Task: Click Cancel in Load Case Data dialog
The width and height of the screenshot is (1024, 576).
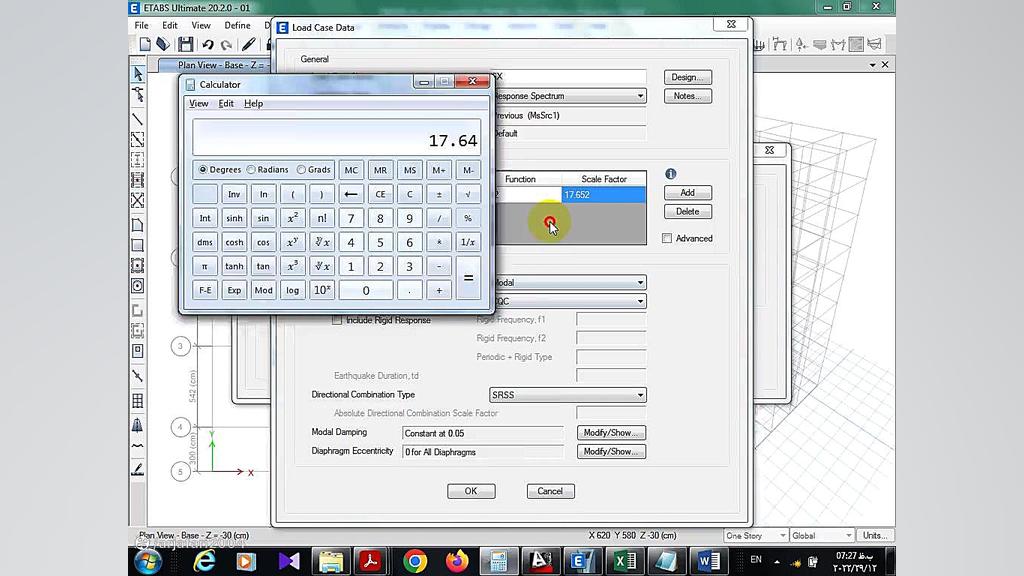Action: tap(551, 491)
